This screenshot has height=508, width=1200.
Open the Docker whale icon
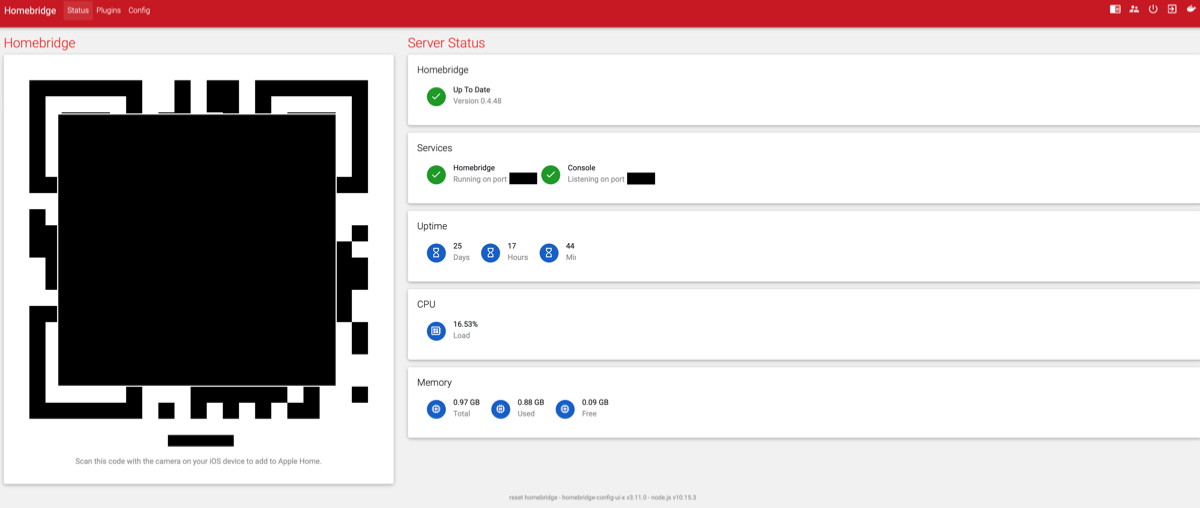pyautogui.click(x=1190, y=10)
